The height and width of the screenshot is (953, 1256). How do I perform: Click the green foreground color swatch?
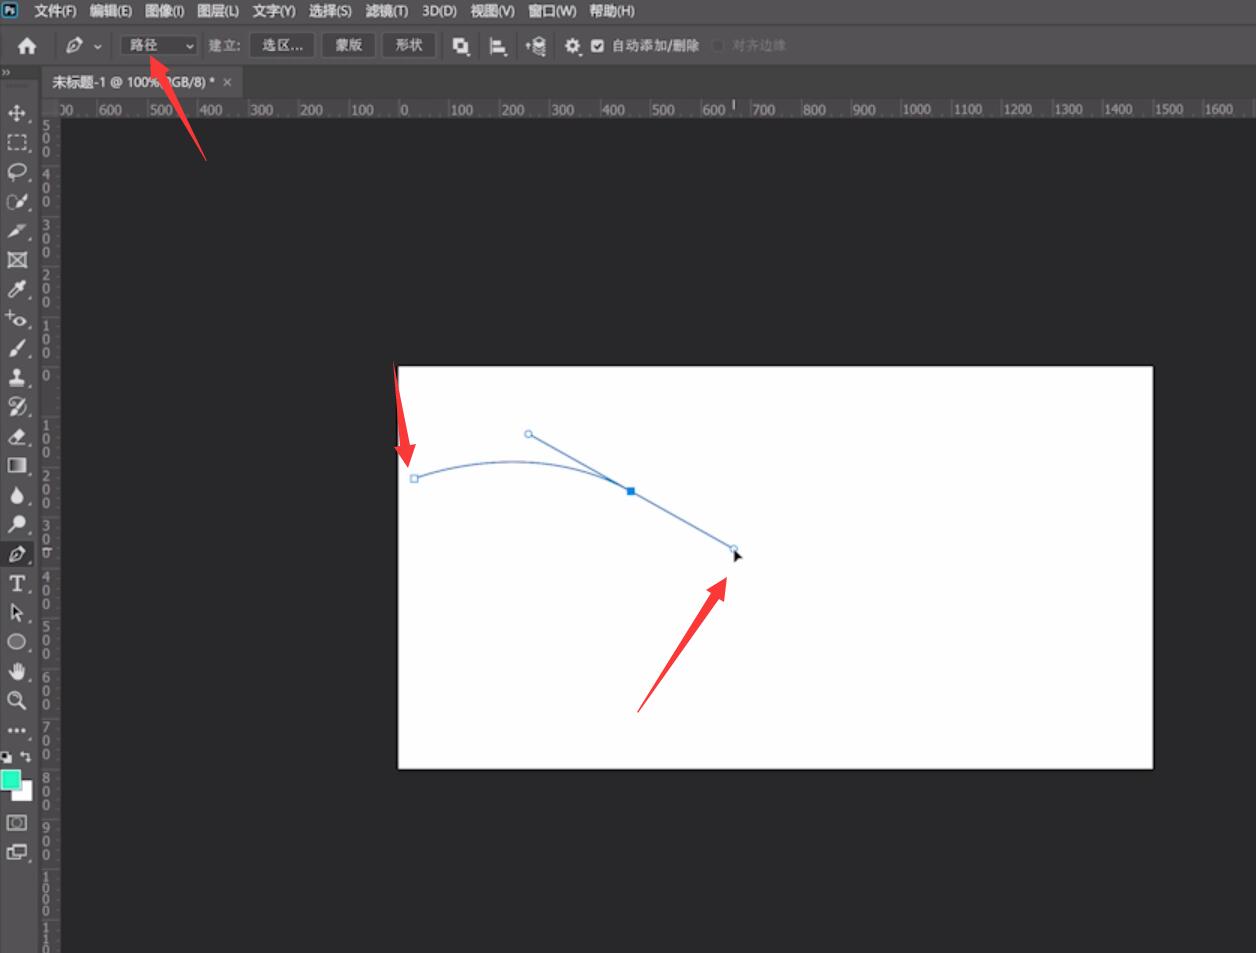(x=10, y=779)
